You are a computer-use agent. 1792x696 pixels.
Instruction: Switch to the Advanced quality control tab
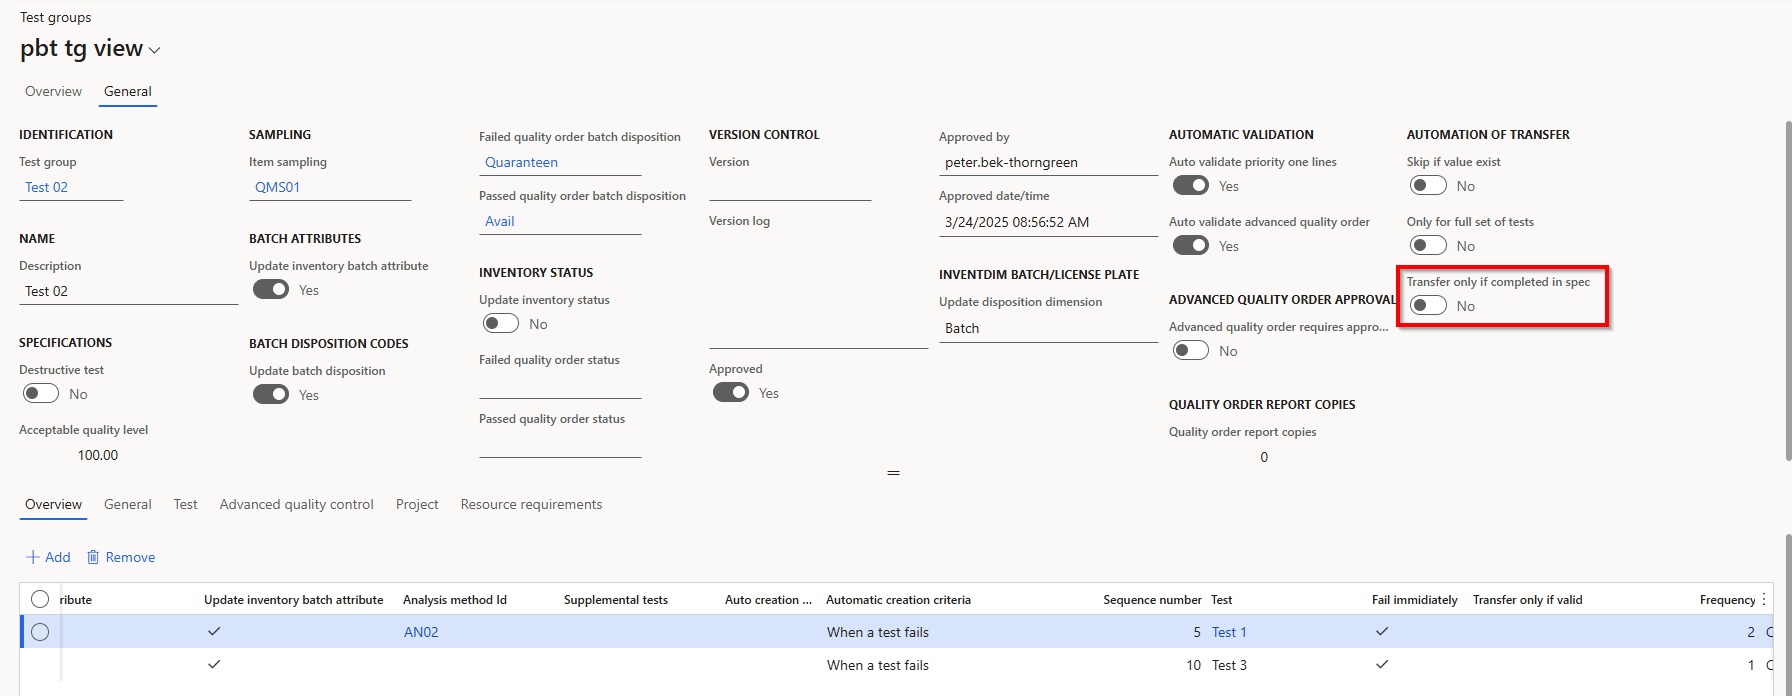click(296, 505)
